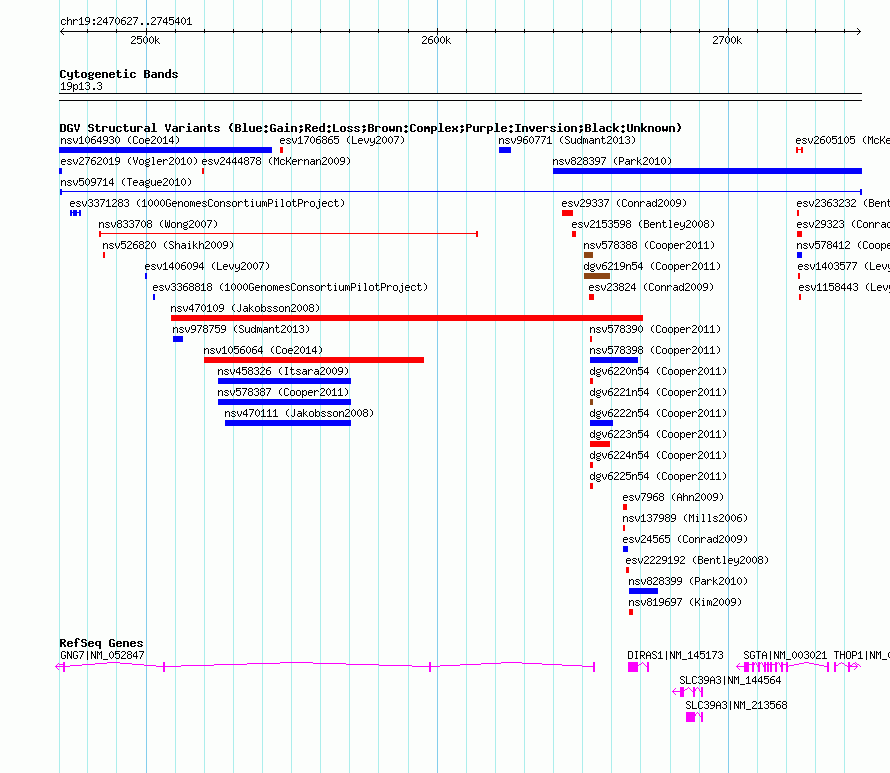890x773 pixels.
Task: Click the nsv578398 (Cooper2011) blue bar
Action: 614,360
